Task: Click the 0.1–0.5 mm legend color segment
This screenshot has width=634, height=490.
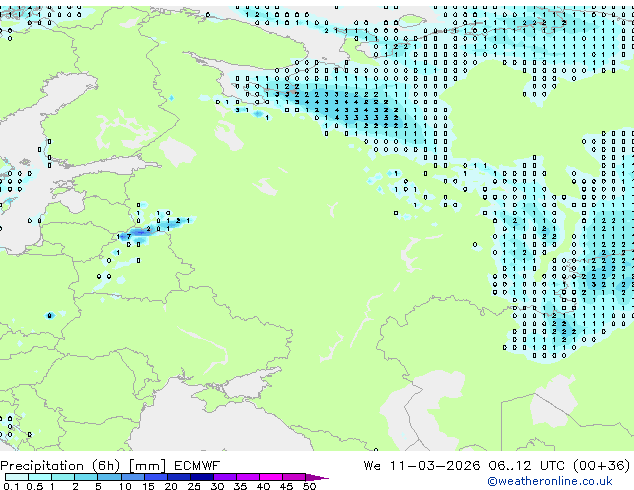Action: pyautogui.click(x=17, y=477)
